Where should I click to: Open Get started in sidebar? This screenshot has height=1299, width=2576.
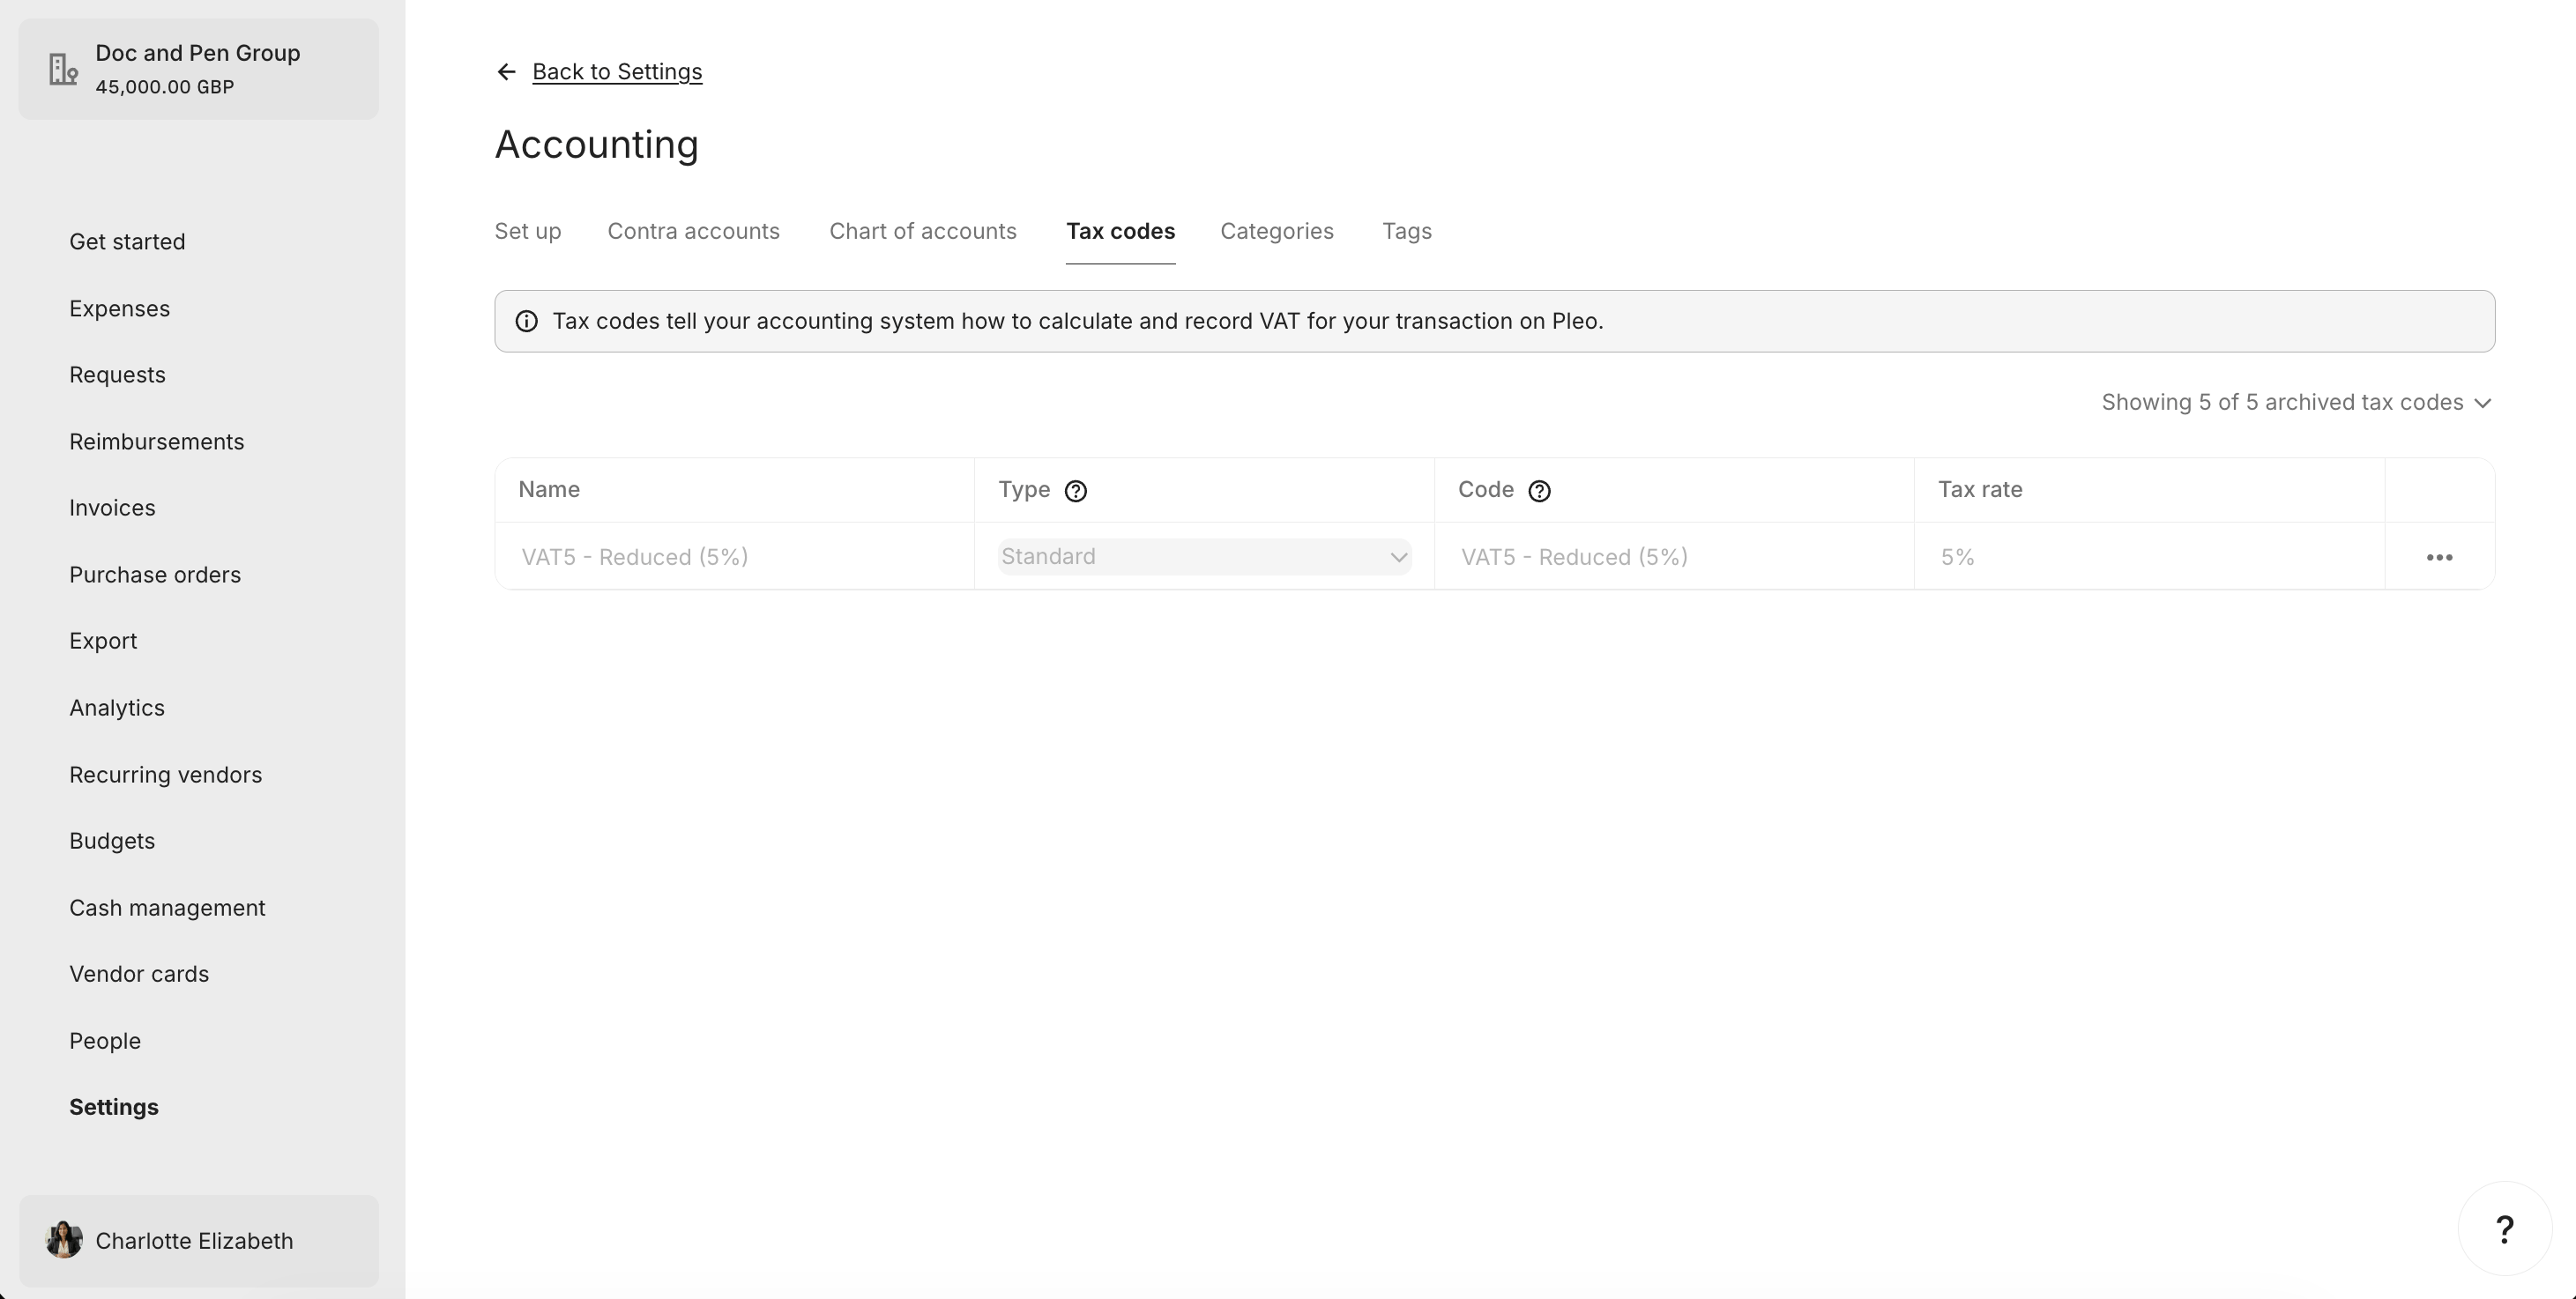point(127,242)
